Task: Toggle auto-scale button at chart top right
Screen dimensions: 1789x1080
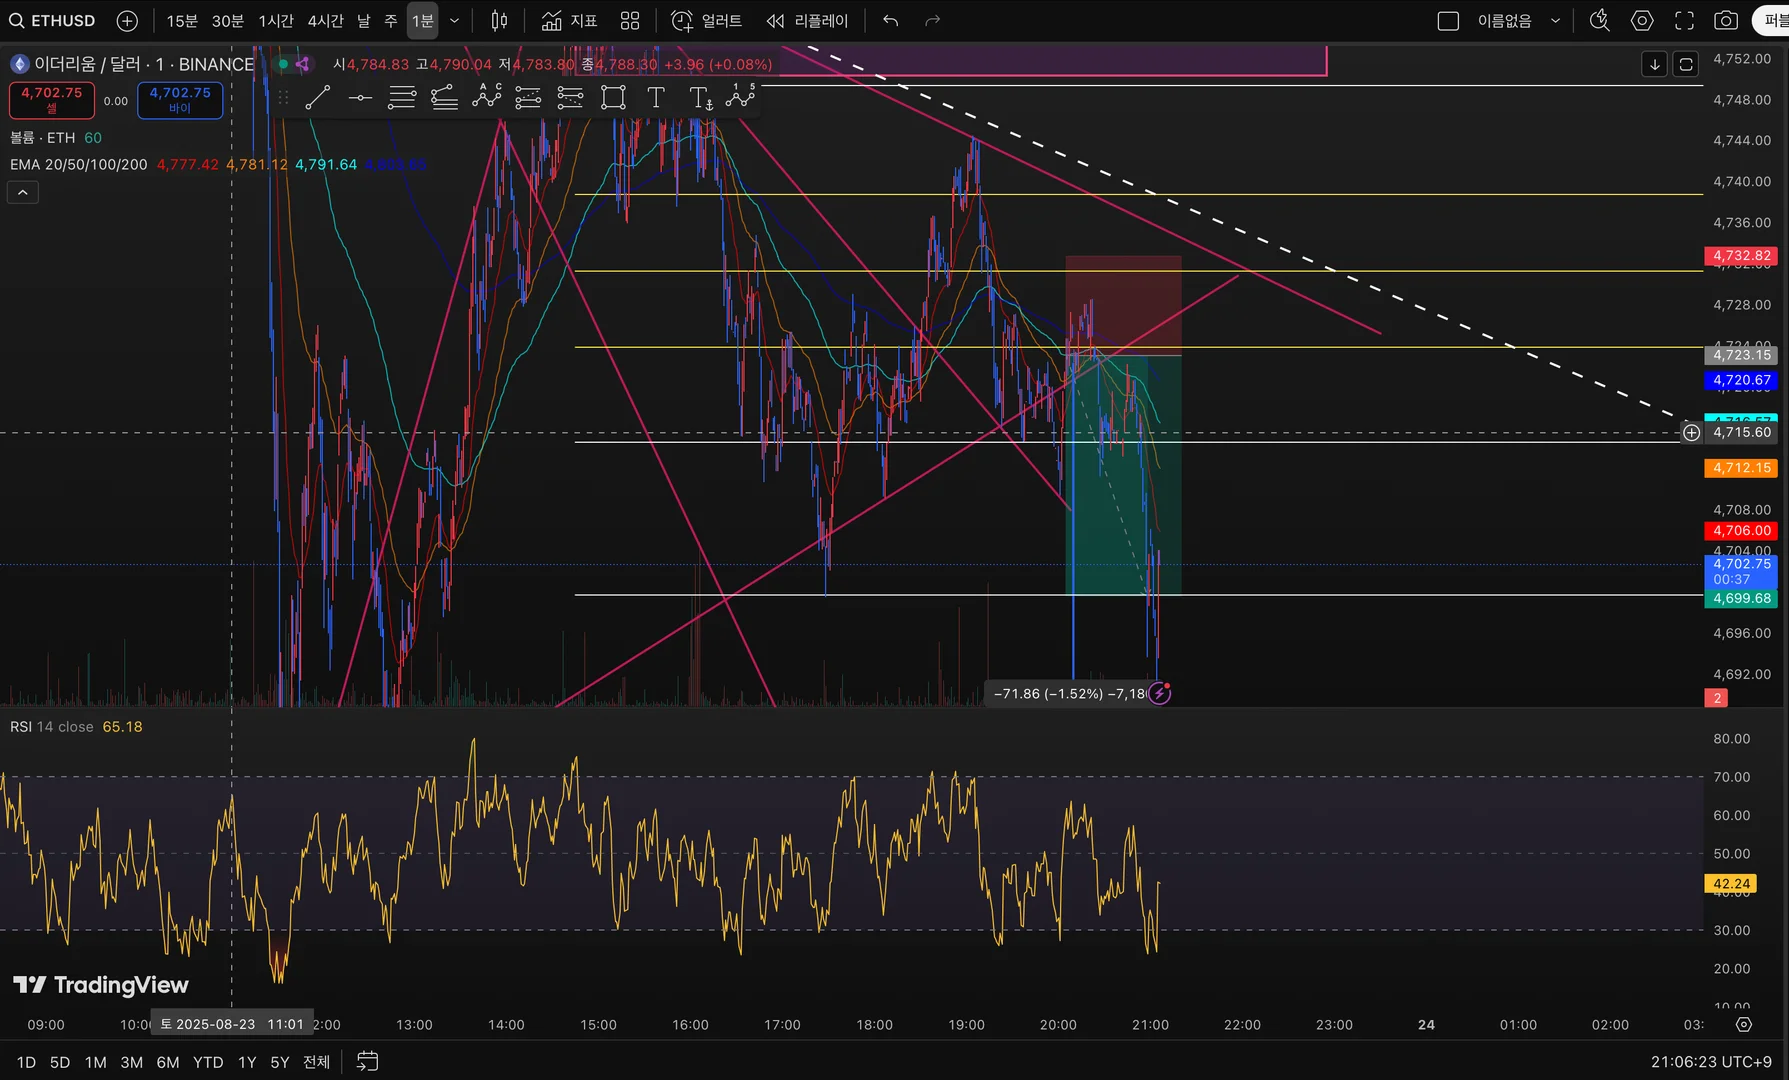Action: click(x=1686, y=64)
